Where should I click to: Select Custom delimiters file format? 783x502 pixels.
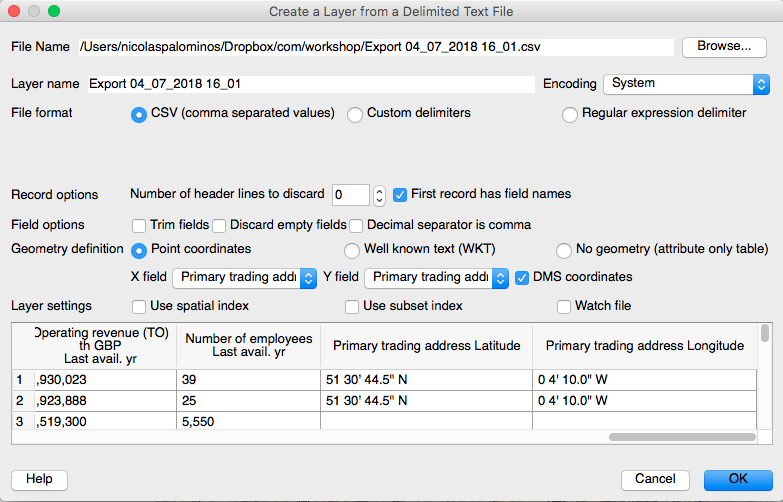355,114
